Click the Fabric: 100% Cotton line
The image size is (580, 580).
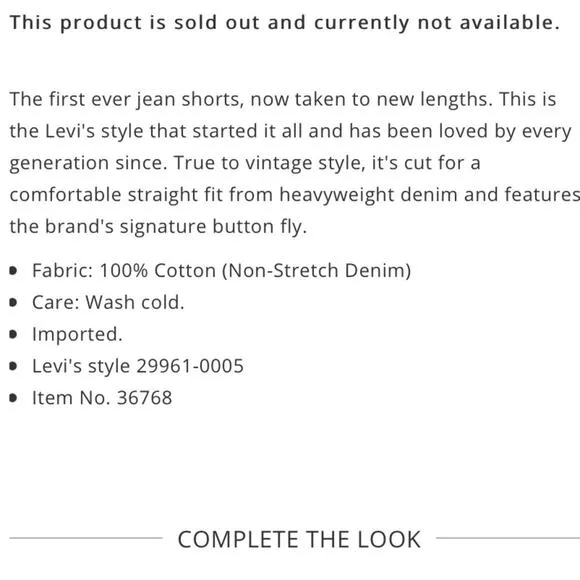[x=221, y=271]
